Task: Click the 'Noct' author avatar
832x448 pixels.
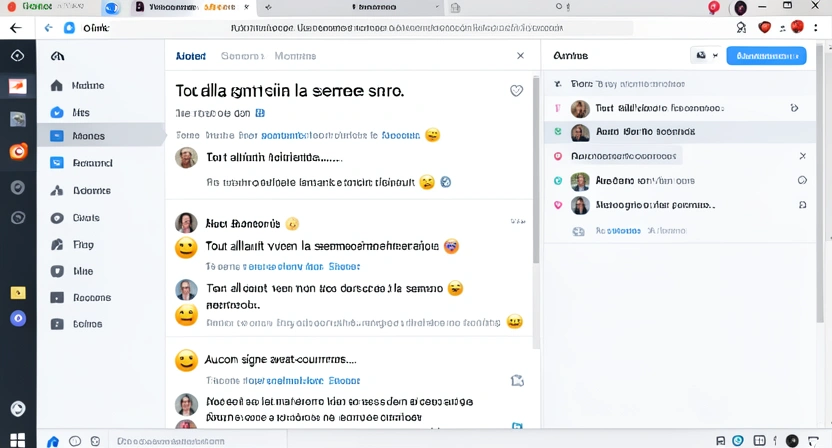Action: click(x=186, y=223)
